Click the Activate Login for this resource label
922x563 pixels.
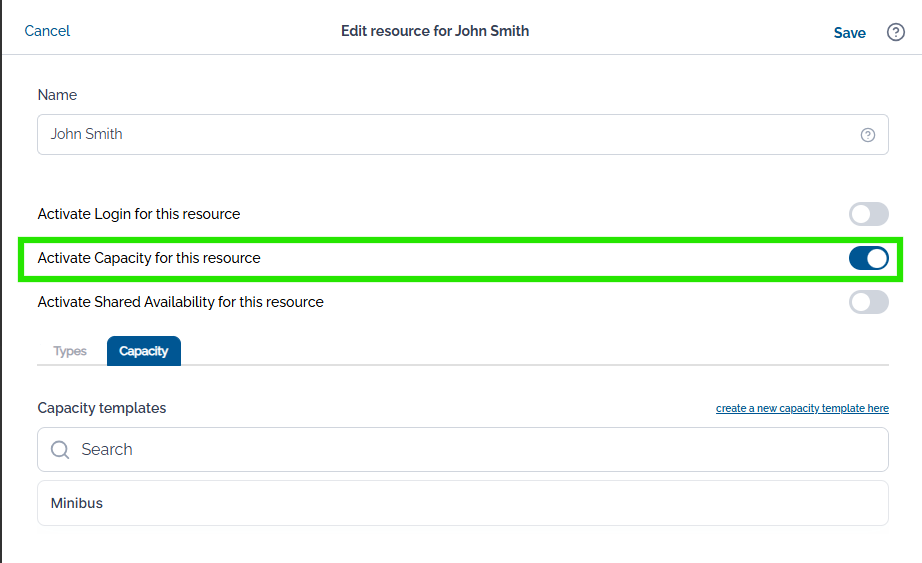(x=139, y=214)
